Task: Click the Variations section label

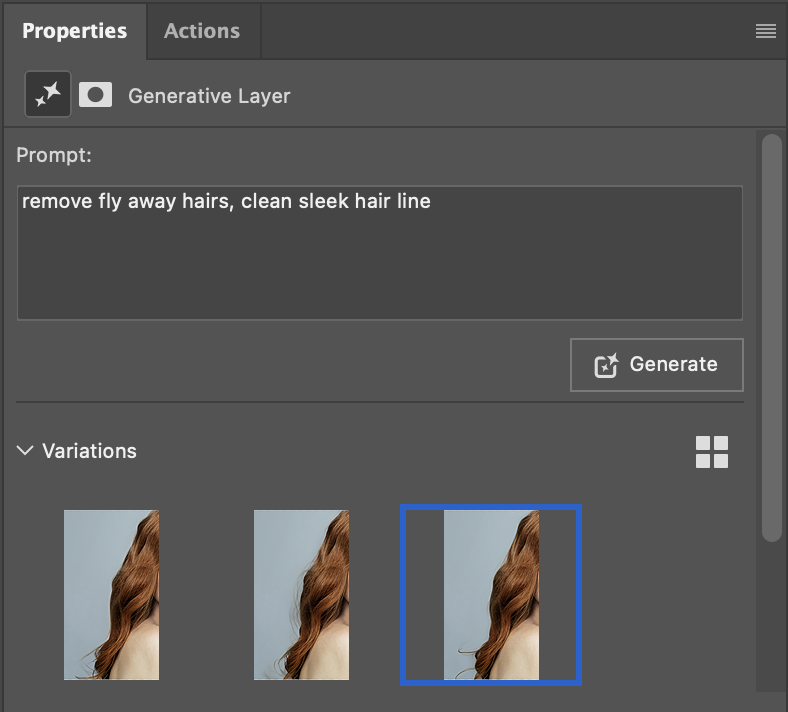Action: [89, 451]
